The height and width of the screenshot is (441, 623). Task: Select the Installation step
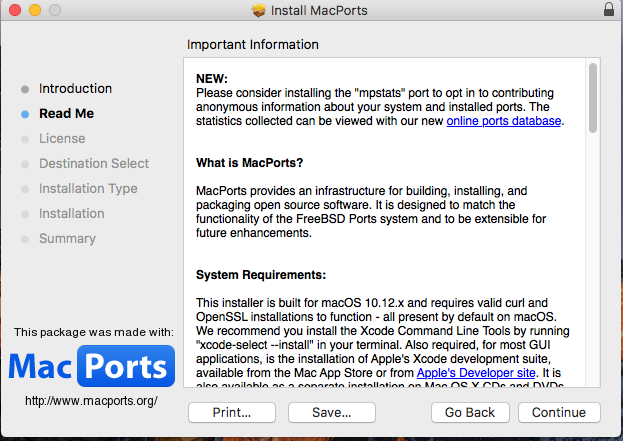72,214
